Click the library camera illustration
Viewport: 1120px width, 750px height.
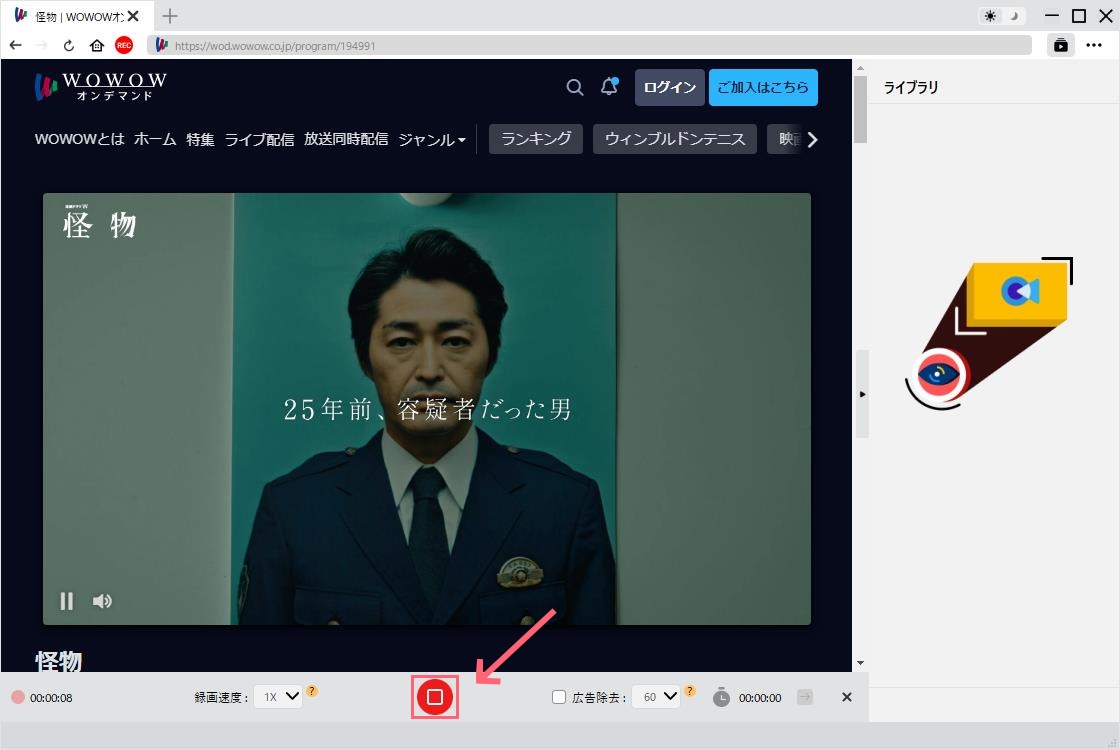pos(989,334)
